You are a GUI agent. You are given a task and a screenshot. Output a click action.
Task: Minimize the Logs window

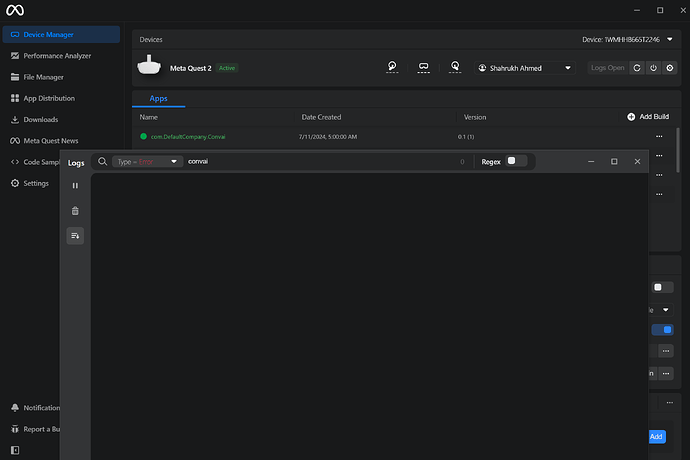coord(591,162)
